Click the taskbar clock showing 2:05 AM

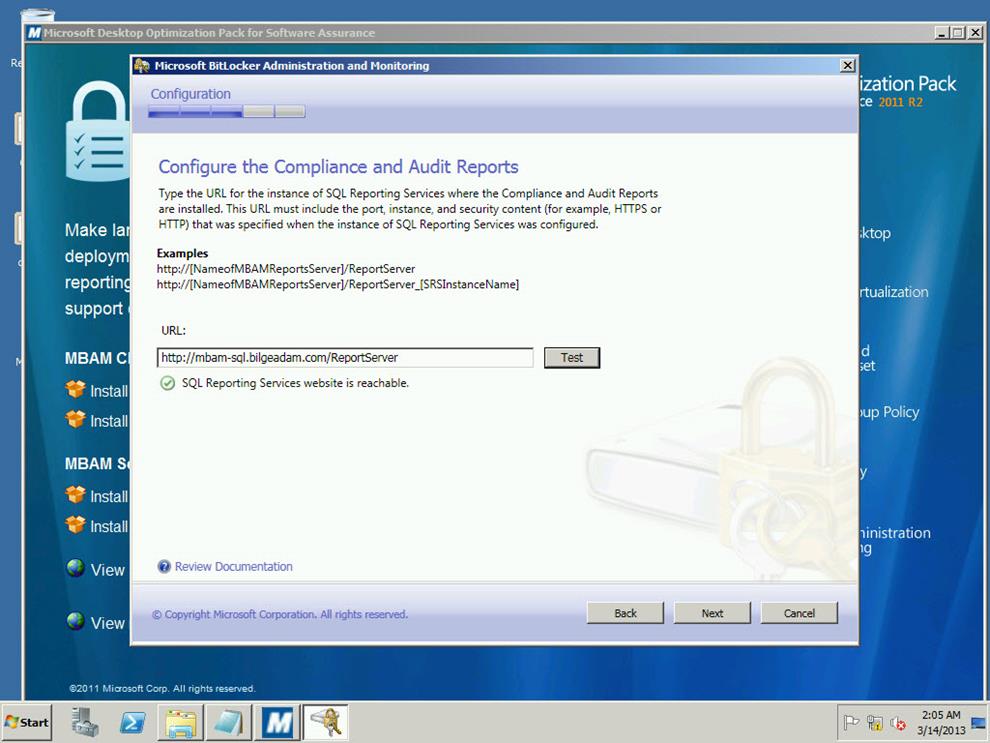coord(941,722)
